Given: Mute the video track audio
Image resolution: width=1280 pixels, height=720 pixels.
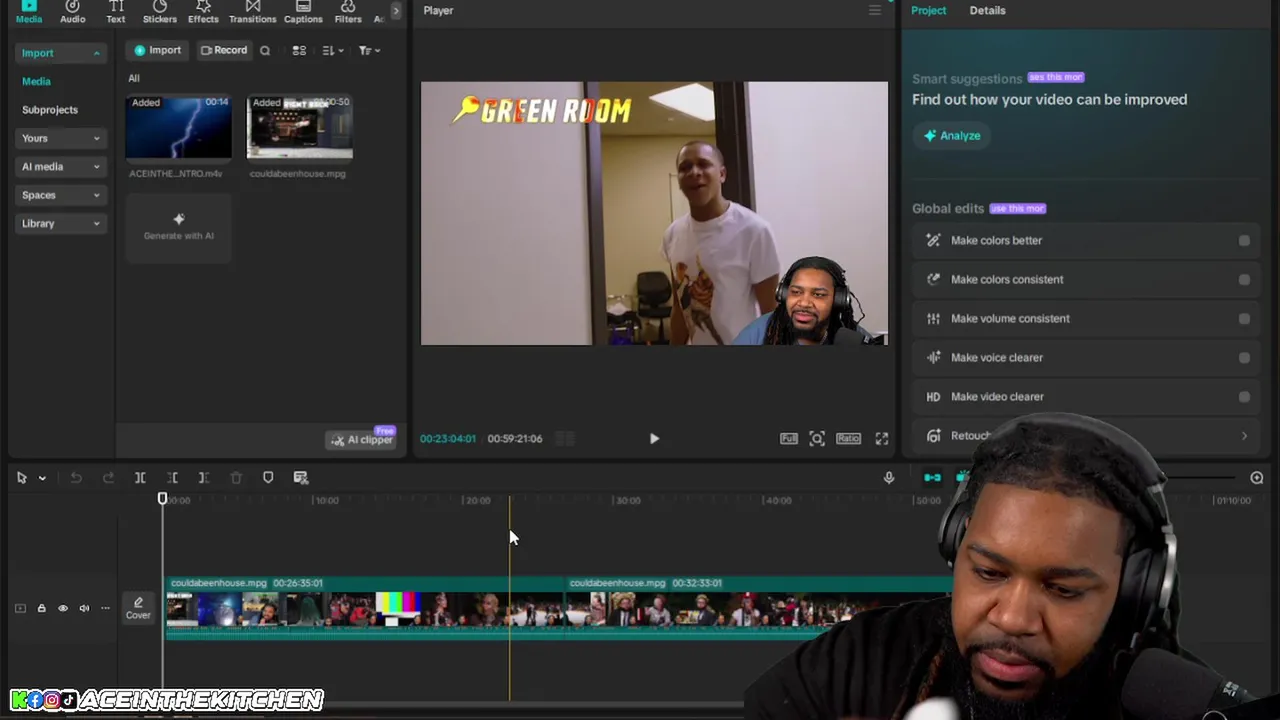Looking at the screenshot, I should point(84,608).
